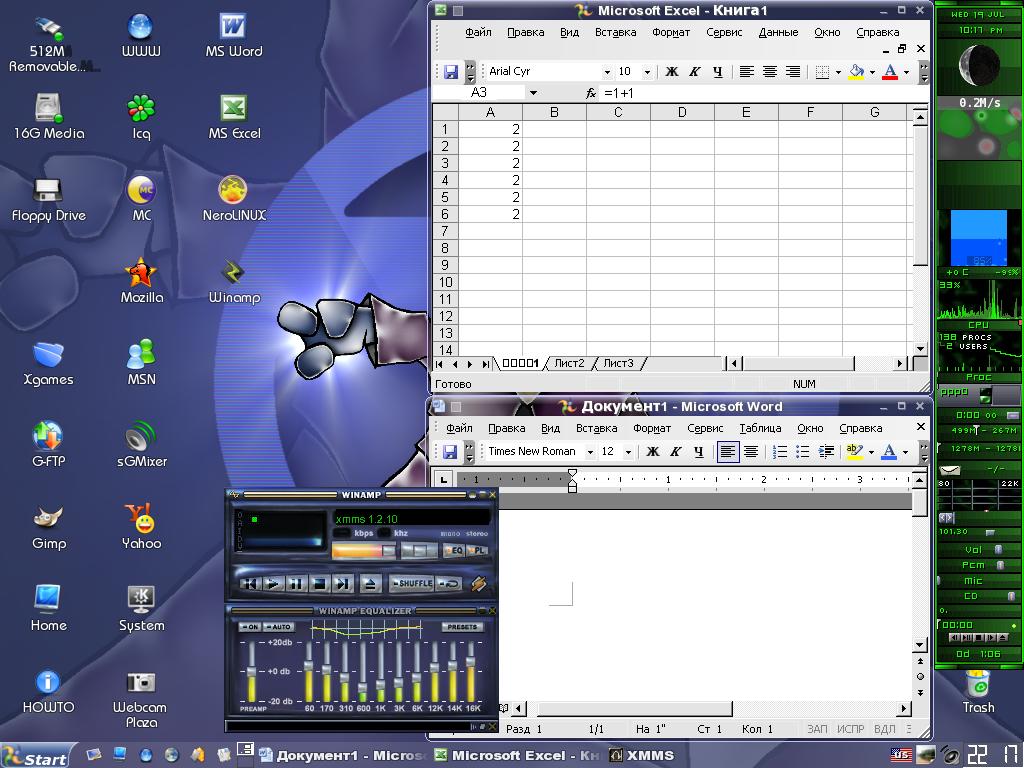This screenshot has width=1024, height=768.
Task: Center align text in Excel toolbar
Action: 770,72
